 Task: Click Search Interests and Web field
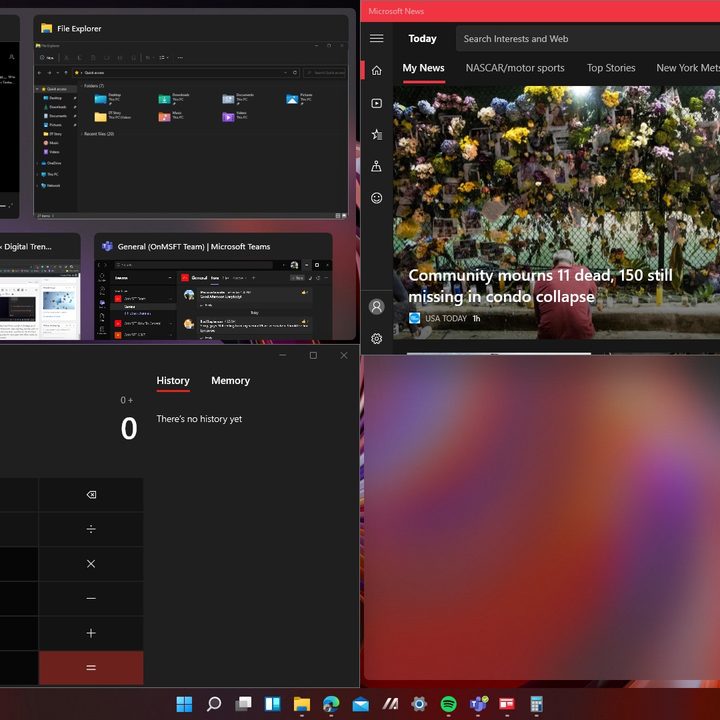coord(588,39)
